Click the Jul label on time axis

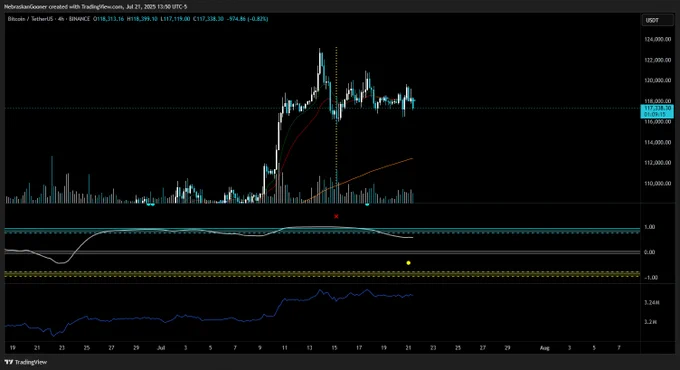tap(161, 348)
